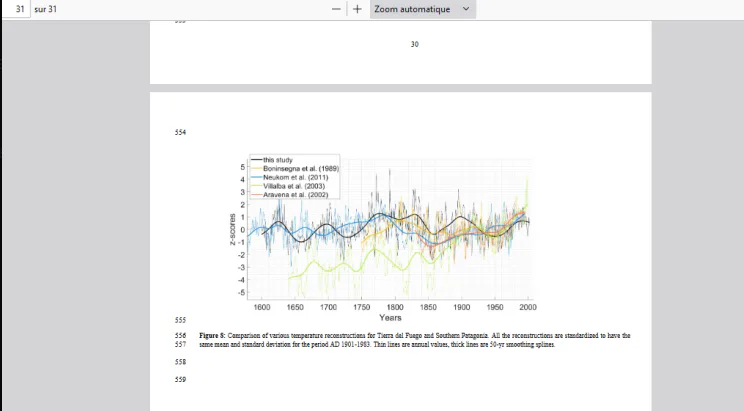Click the 1800 tick on the x-axis
The height and width of the screenshot is (411, 744).
click(x=395, y=307)
